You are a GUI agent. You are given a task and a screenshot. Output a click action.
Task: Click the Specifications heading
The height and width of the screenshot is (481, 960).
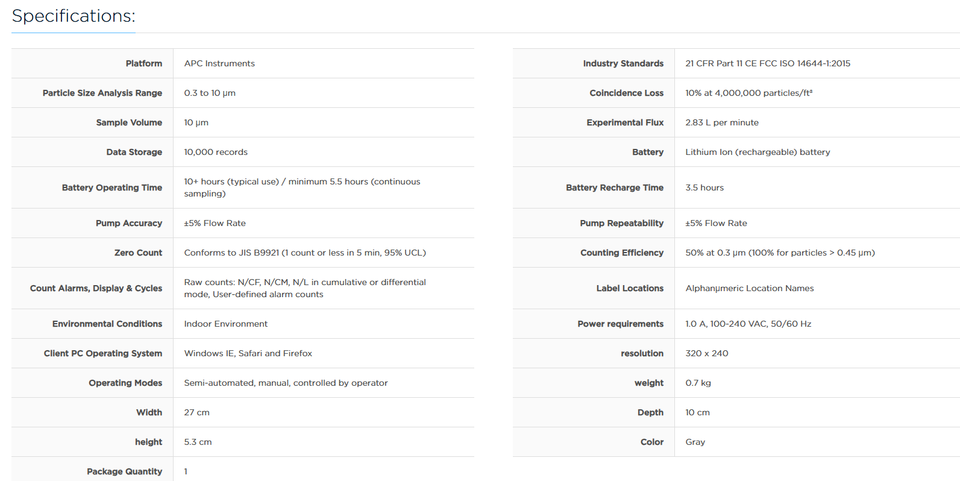tap(73, 16)
